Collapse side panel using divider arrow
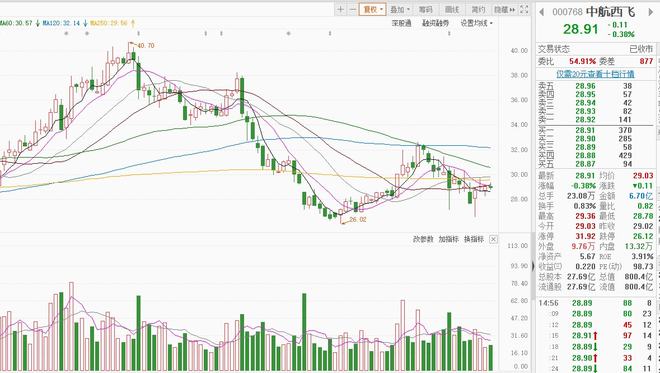Screen dimensions: 660x373 pos(533,266)
